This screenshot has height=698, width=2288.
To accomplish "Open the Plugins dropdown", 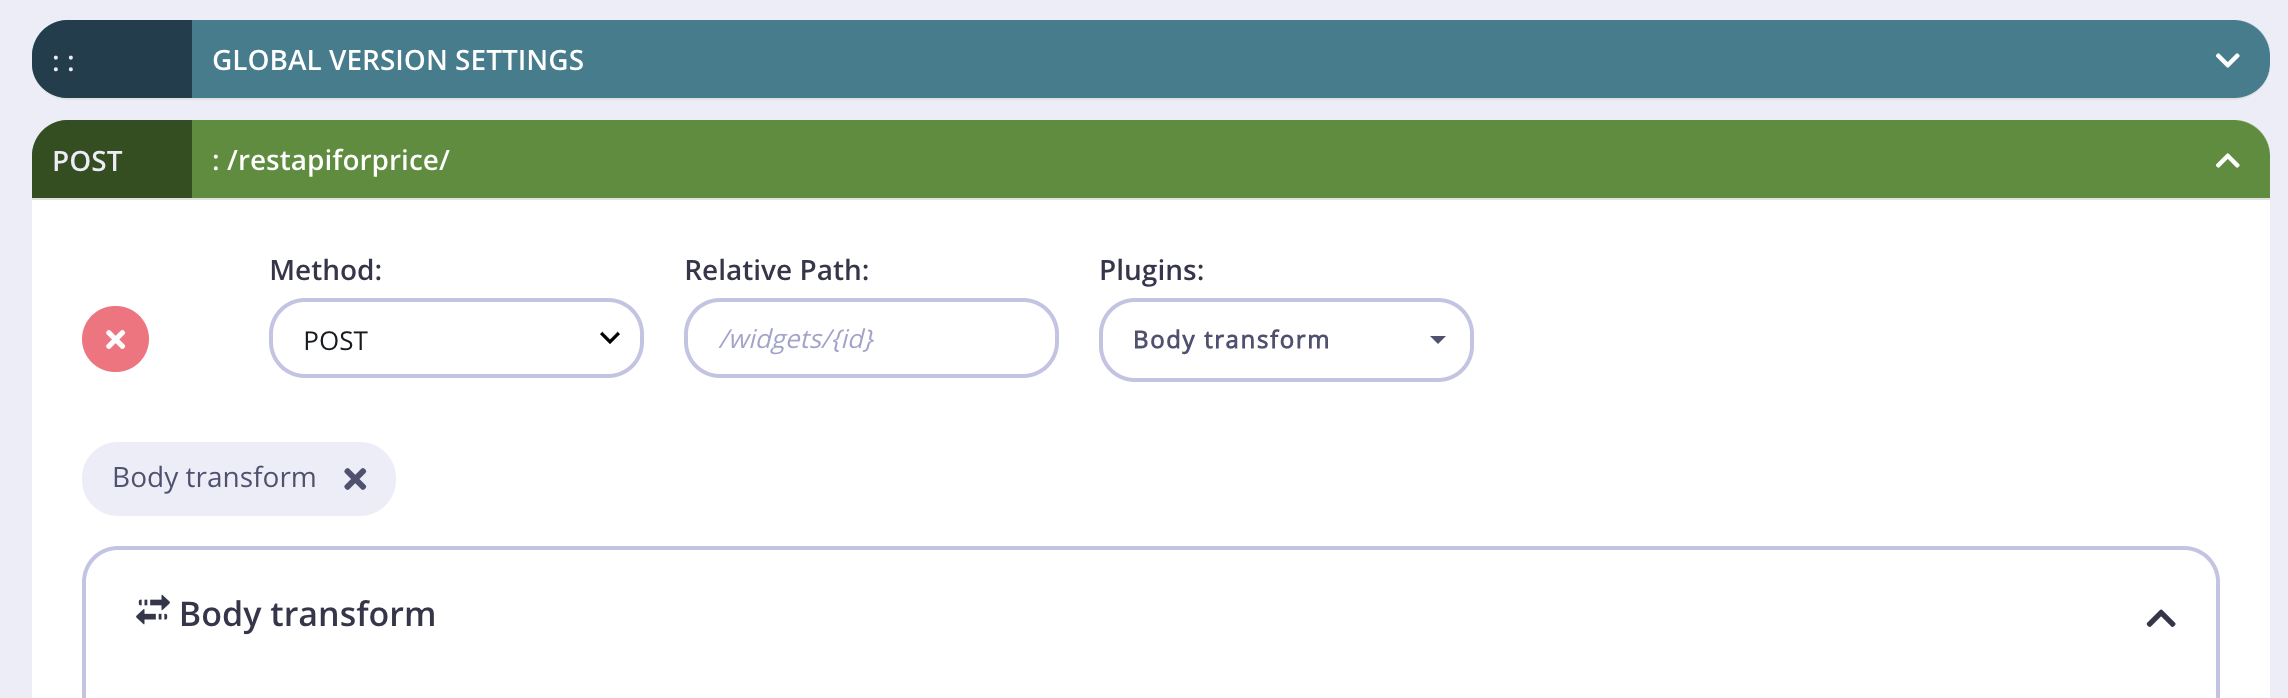I will tap(1286, 340).
